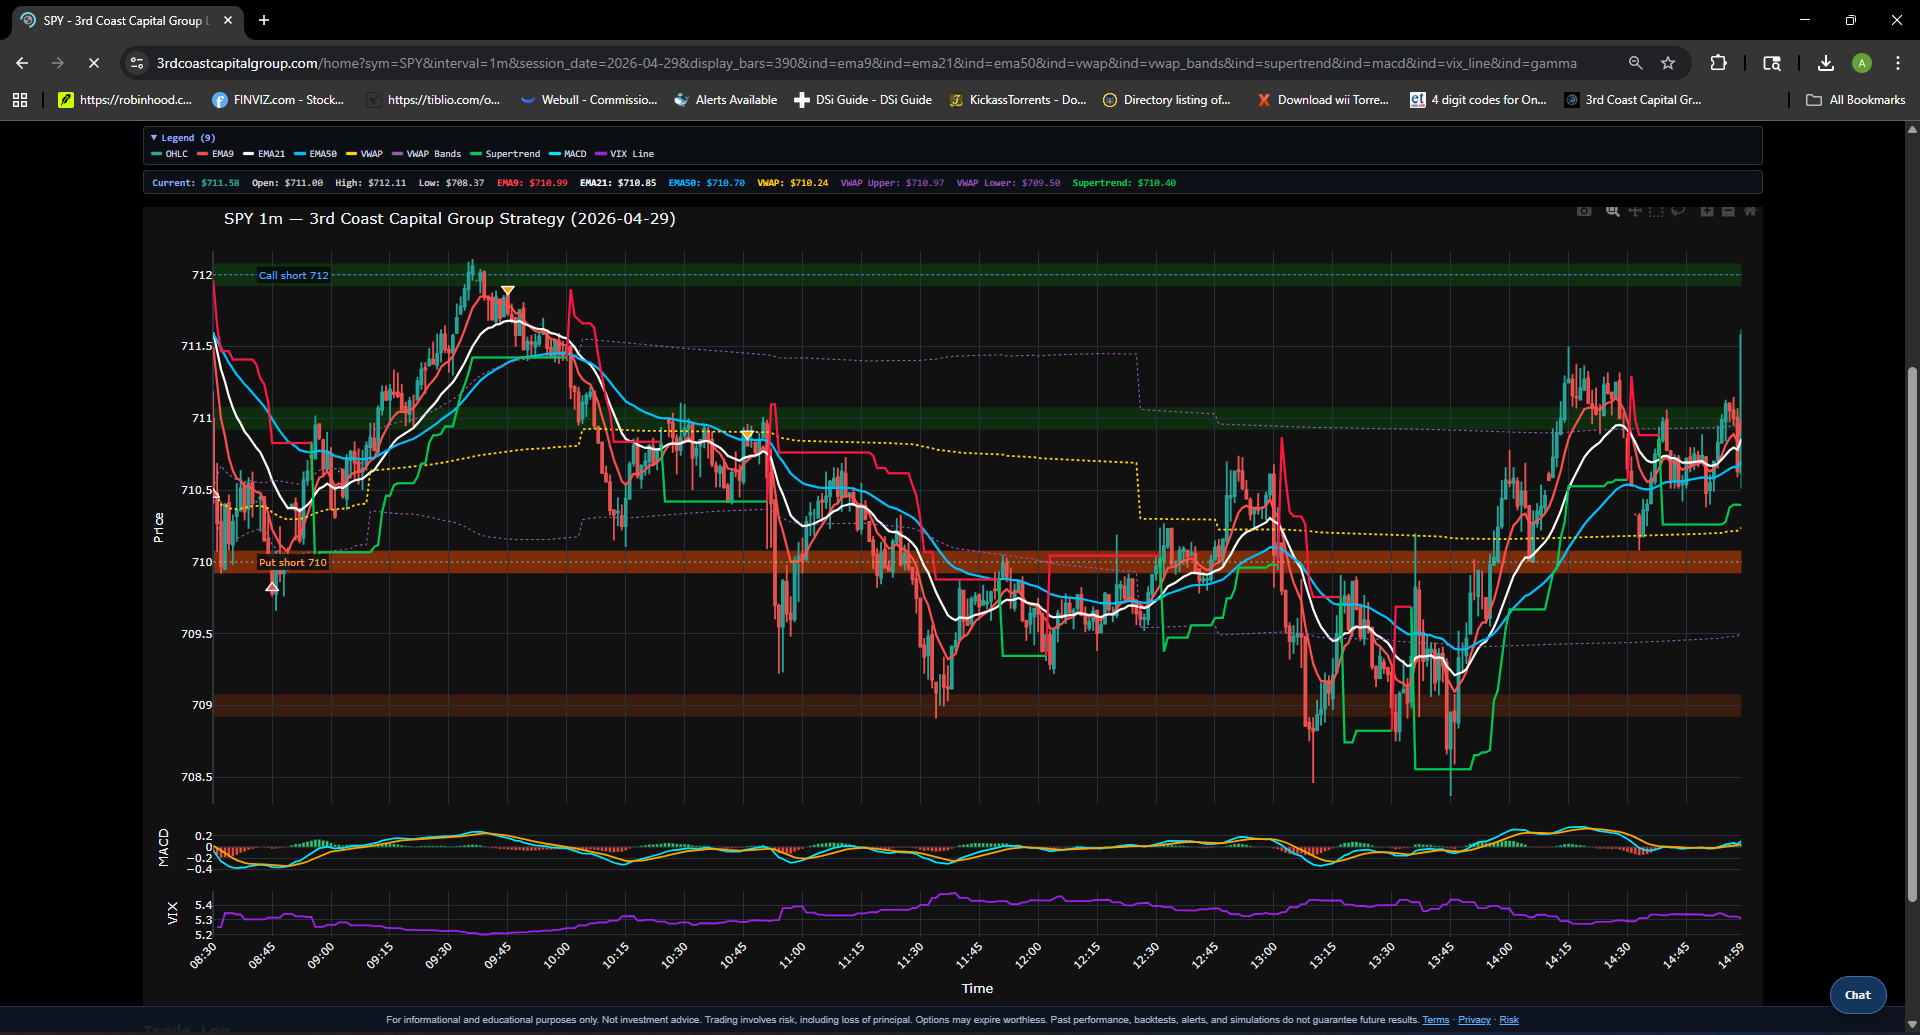Image resolution: width=1920 pixels, height=1035 pixels.
Task: Open the robinhood bookmark
Action: pos(125,100)
